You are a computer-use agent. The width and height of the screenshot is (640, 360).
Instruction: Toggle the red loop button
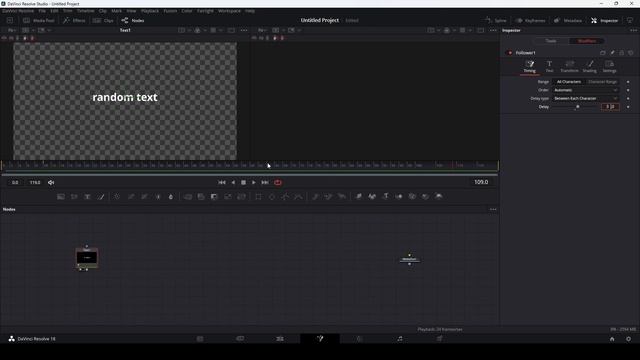pyautogui.click(x=278, y=182)
